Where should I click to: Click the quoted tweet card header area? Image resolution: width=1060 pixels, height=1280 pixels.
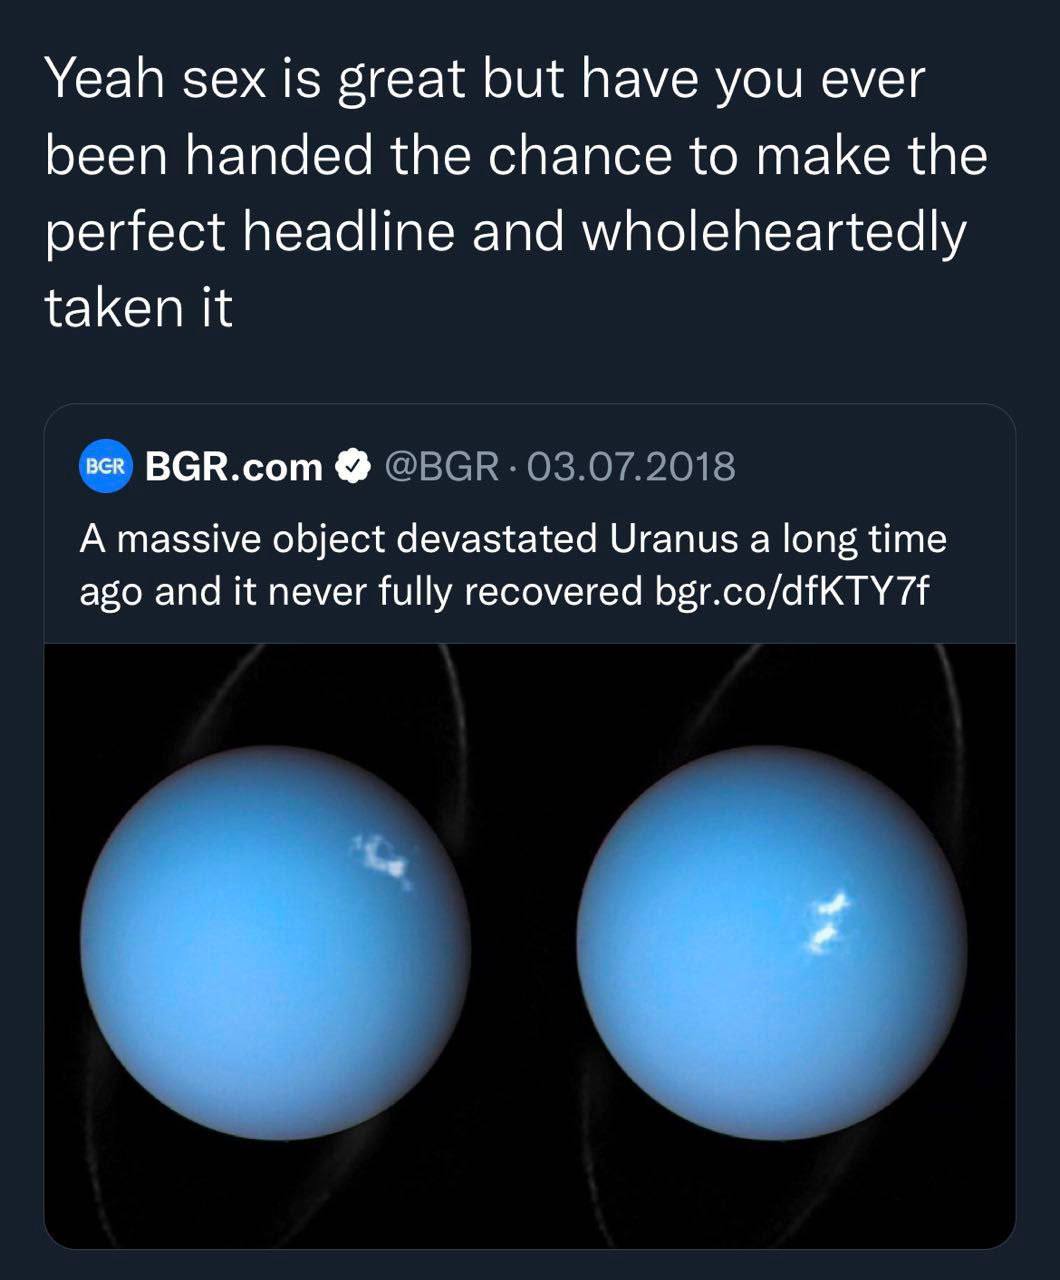530,467
